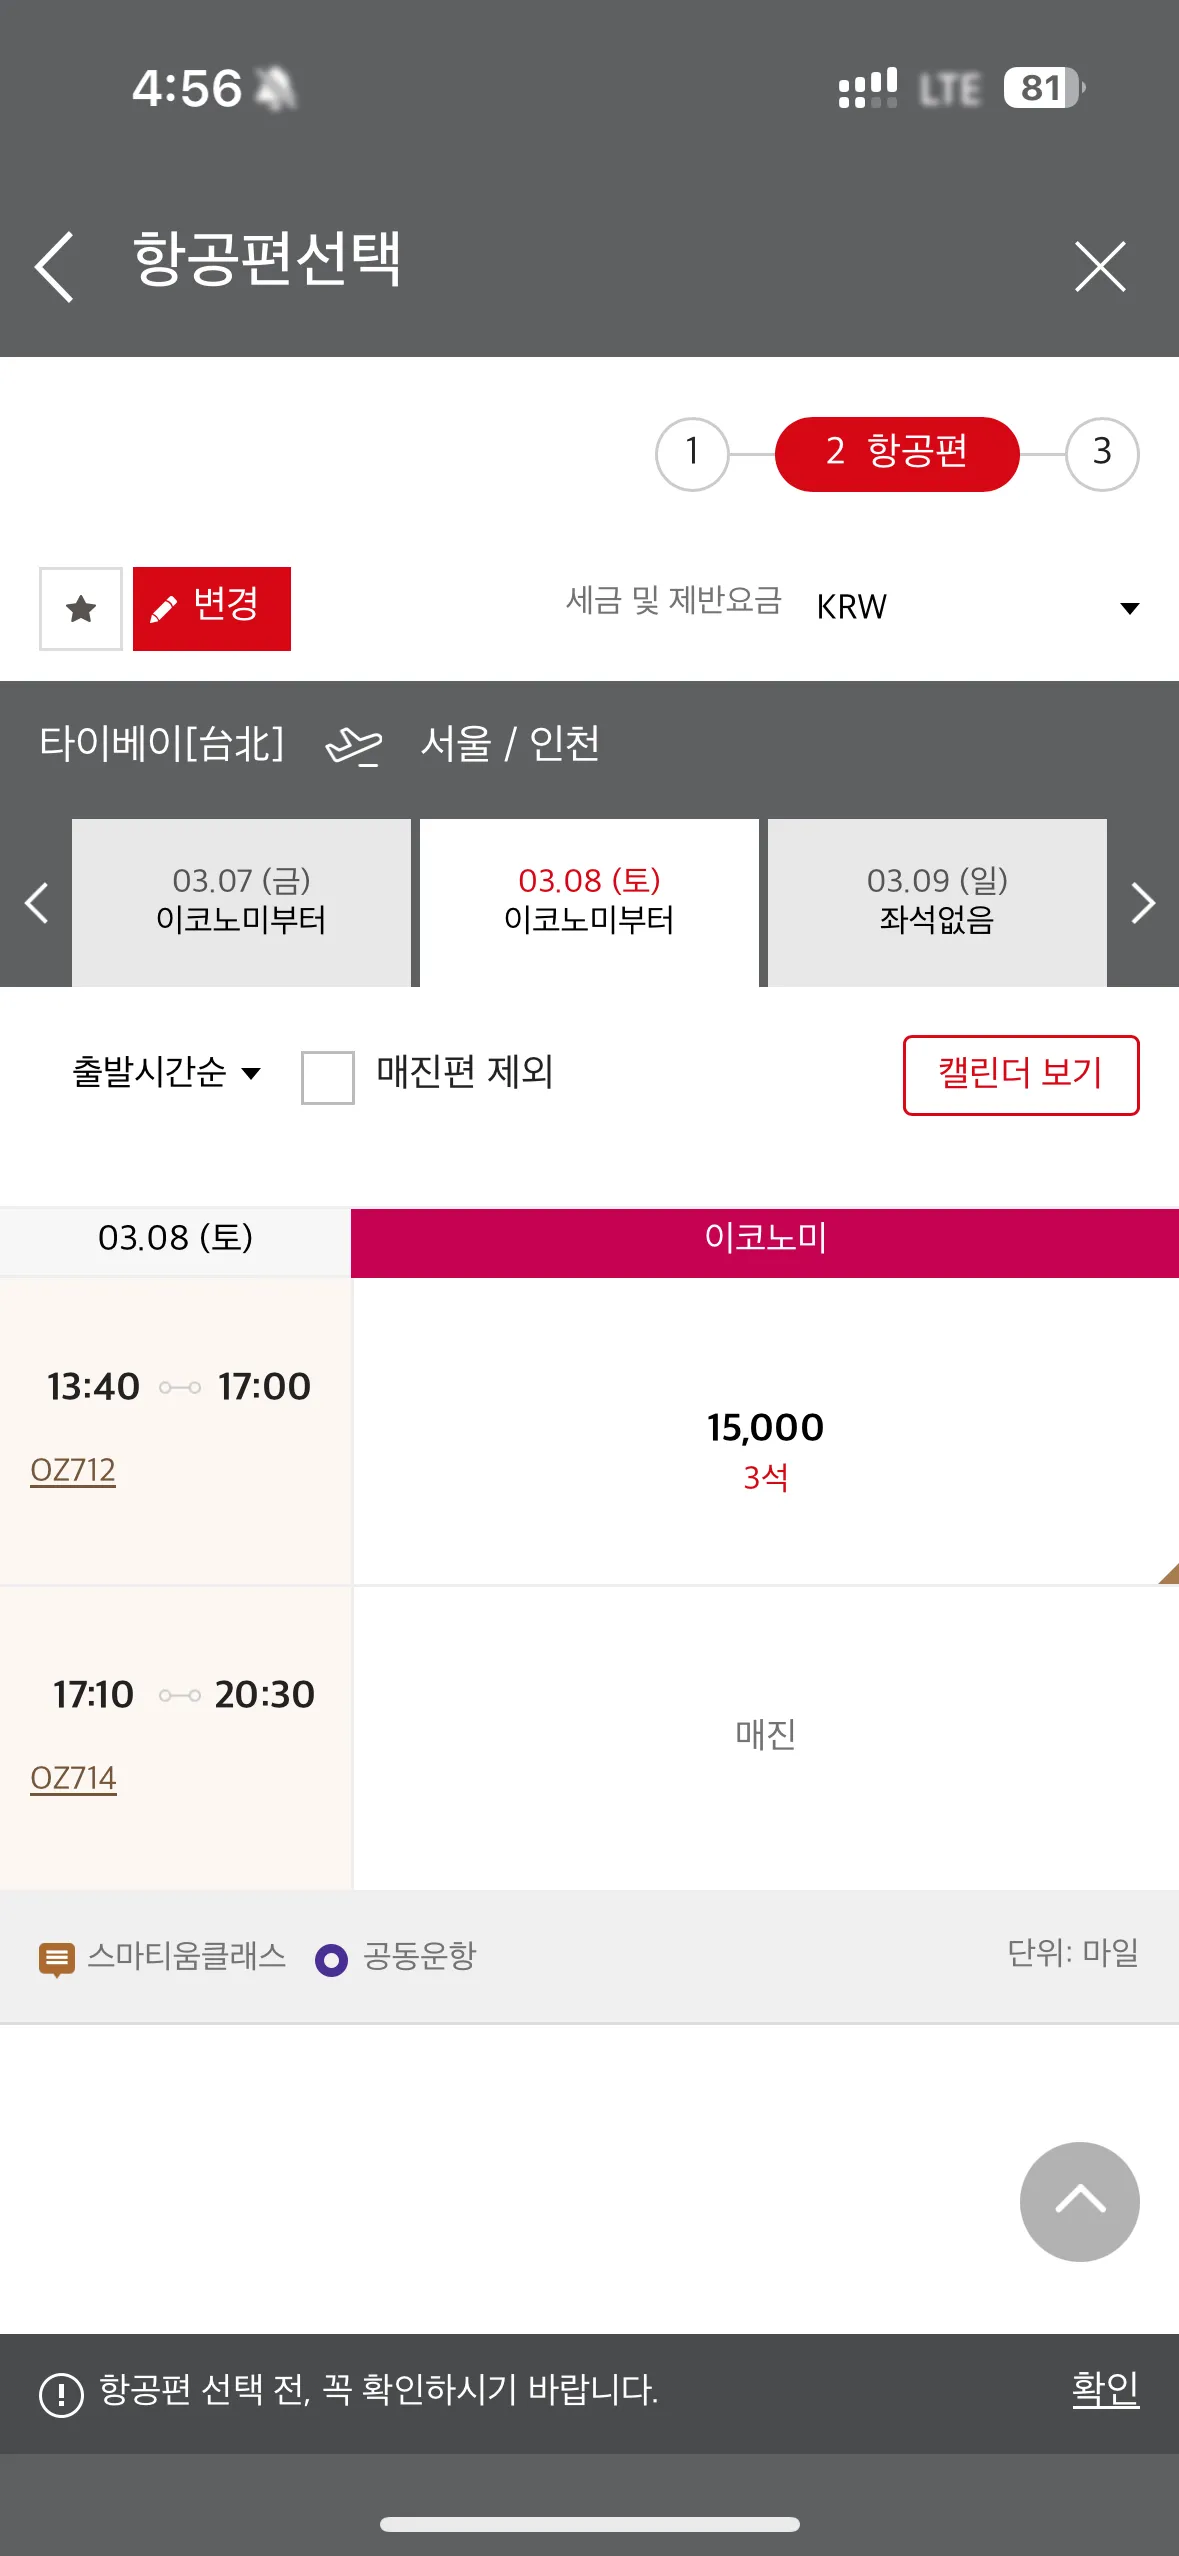Open flight OZ714 details link
The height and width of the screenshot is (2556, 1179).
[x=73, y=1778]
